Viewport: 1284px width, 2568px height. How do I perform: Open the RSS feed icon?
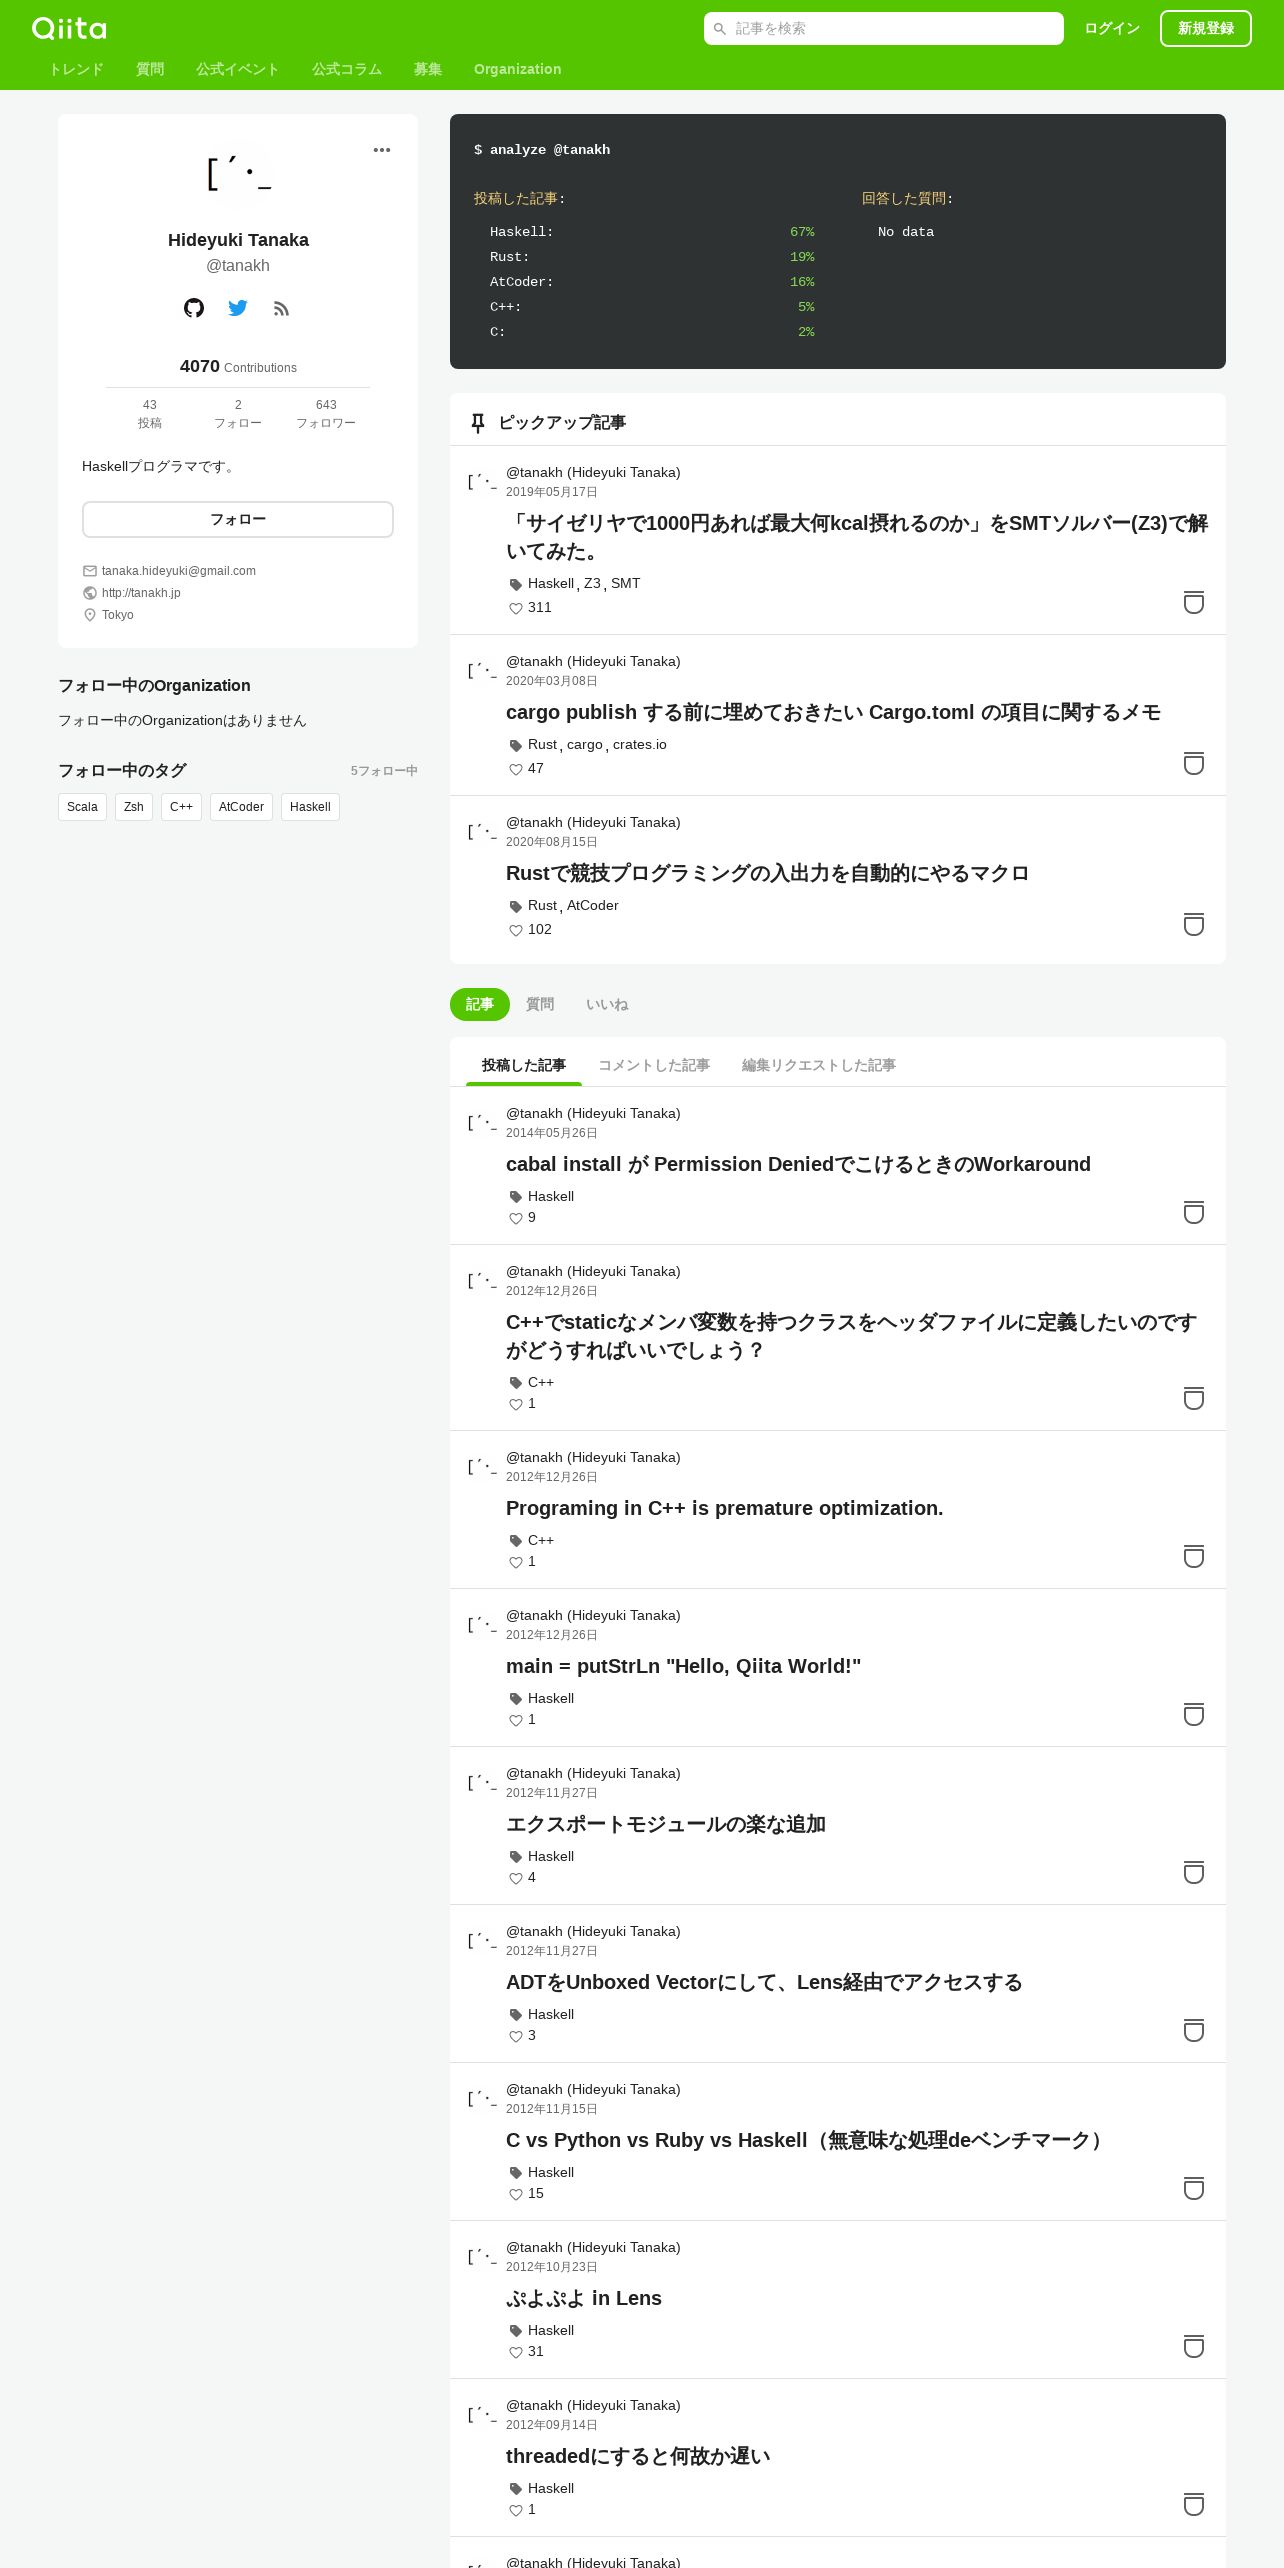pyautogui.click(x=281, y=309)
